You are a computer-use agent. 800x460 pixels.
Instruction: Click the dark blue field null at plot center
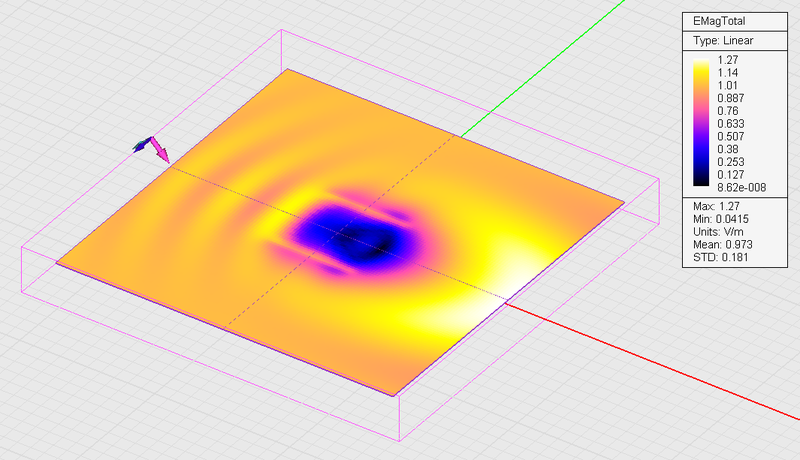pos(355,238)
